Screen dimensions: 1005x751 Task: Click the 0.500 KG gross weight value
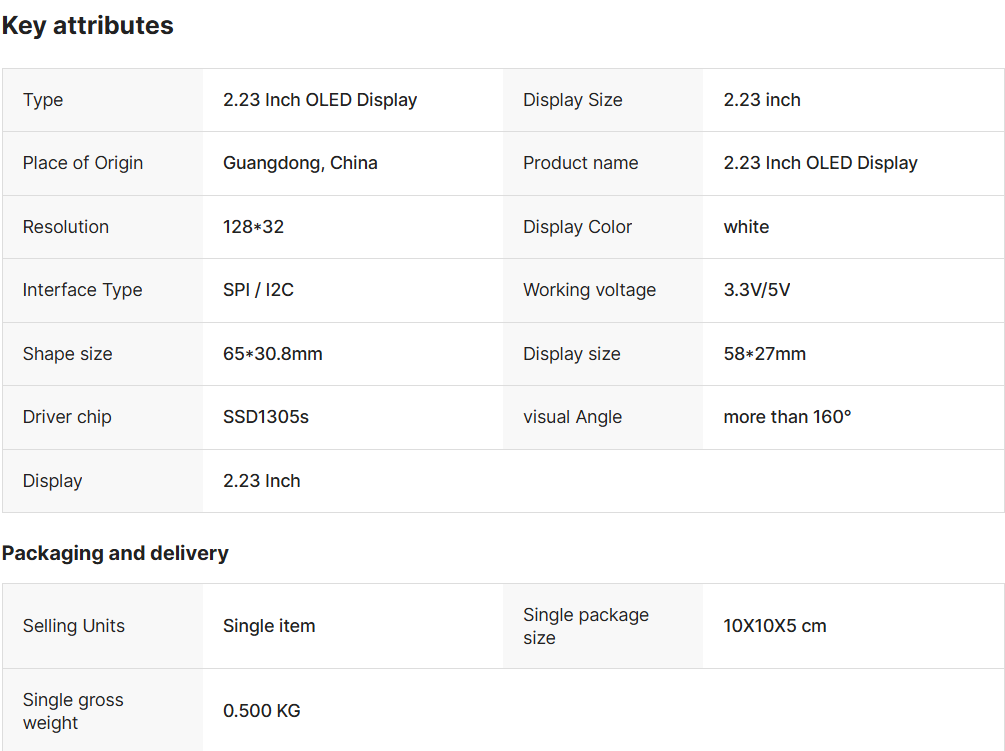pos(261,711)
